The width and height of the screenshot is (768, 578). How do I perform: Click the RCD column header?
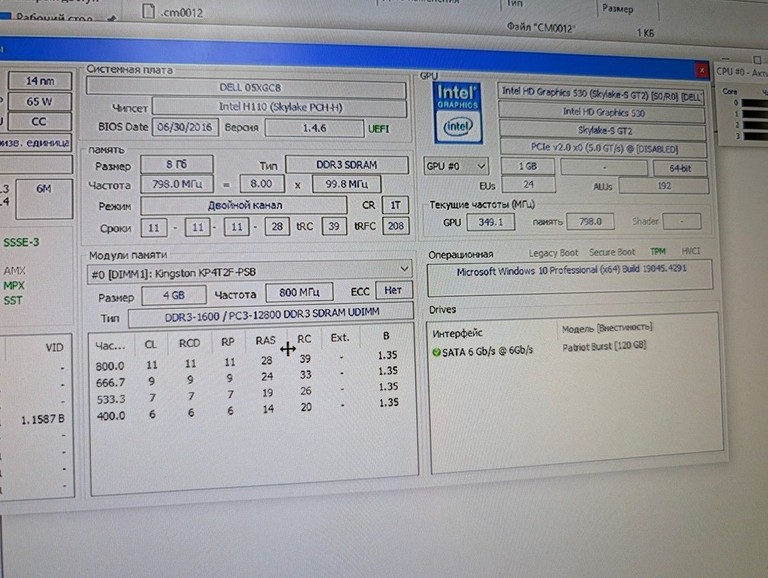(190, 343)
